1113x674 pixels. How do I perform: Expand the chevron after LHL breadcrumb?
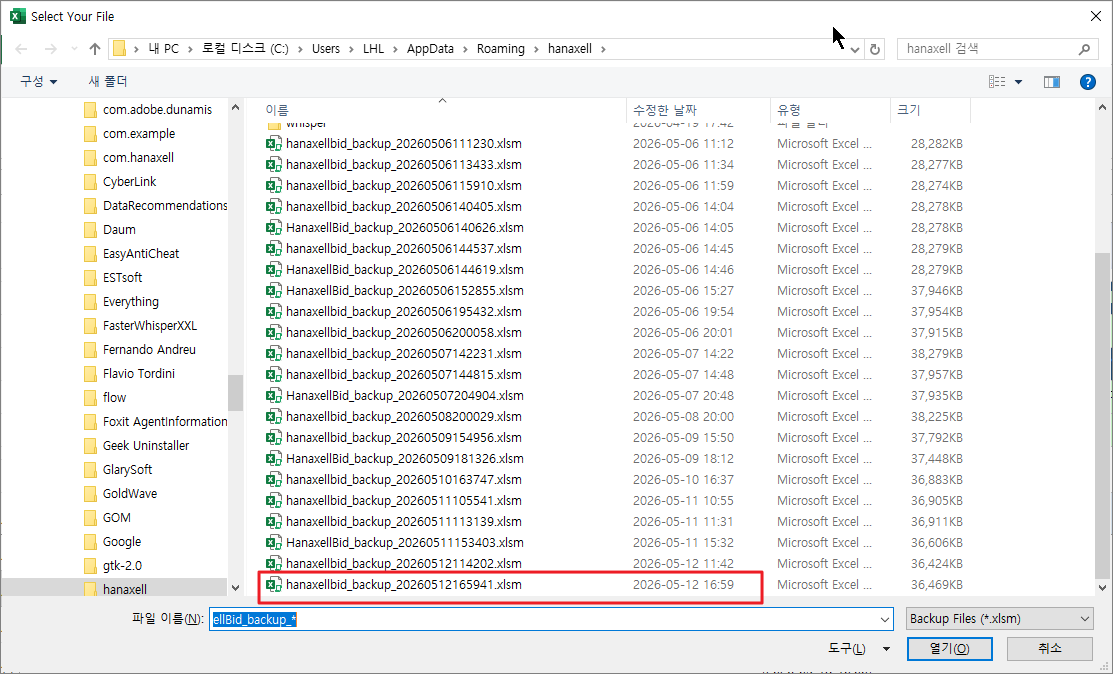click(x=395, y=49)
